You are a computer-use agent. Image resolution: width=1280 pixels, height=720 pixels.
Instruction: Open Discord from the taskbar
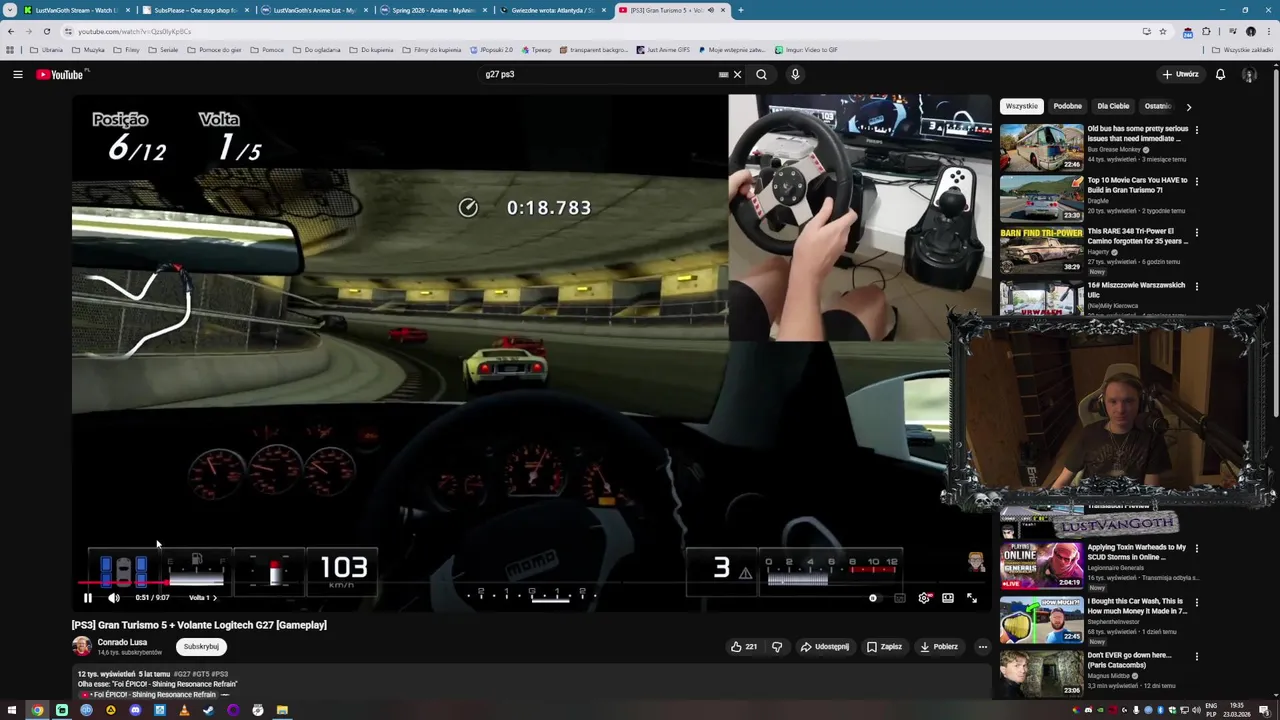tap(135, 711)
